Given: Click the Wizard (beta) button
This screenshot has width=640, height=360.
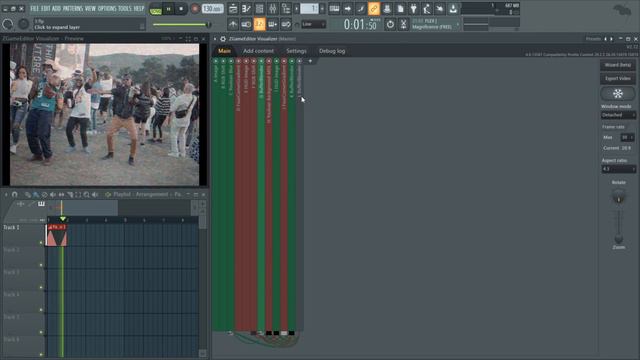Looking at the screenshot, I should [618, 65].
